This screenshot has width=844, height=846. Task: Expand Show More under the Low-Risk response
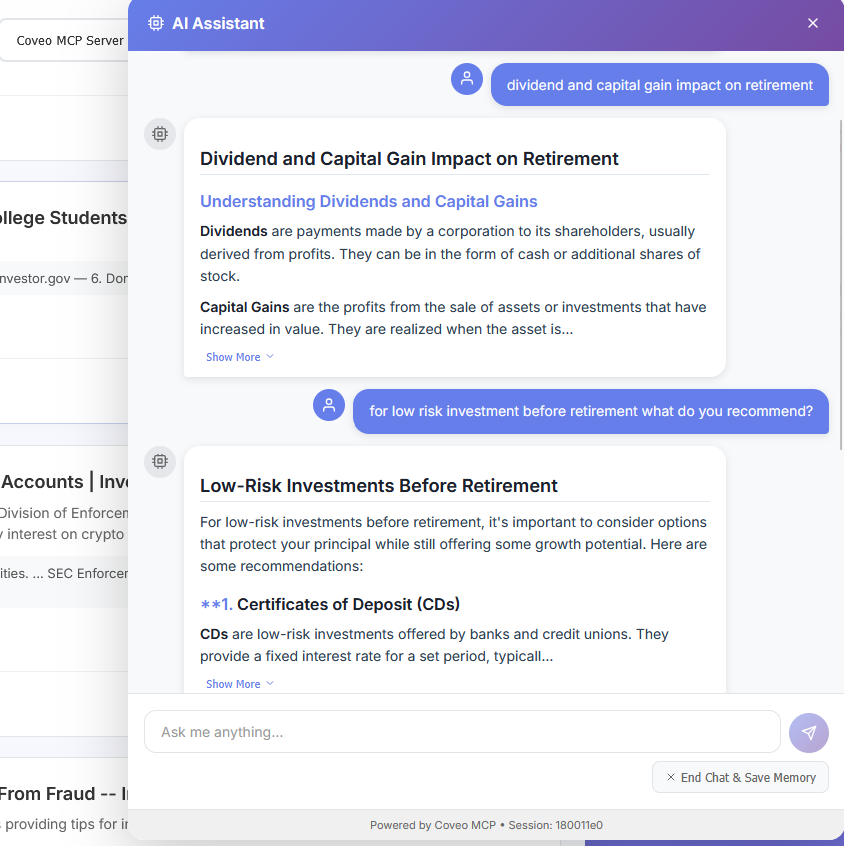[239, 684]
